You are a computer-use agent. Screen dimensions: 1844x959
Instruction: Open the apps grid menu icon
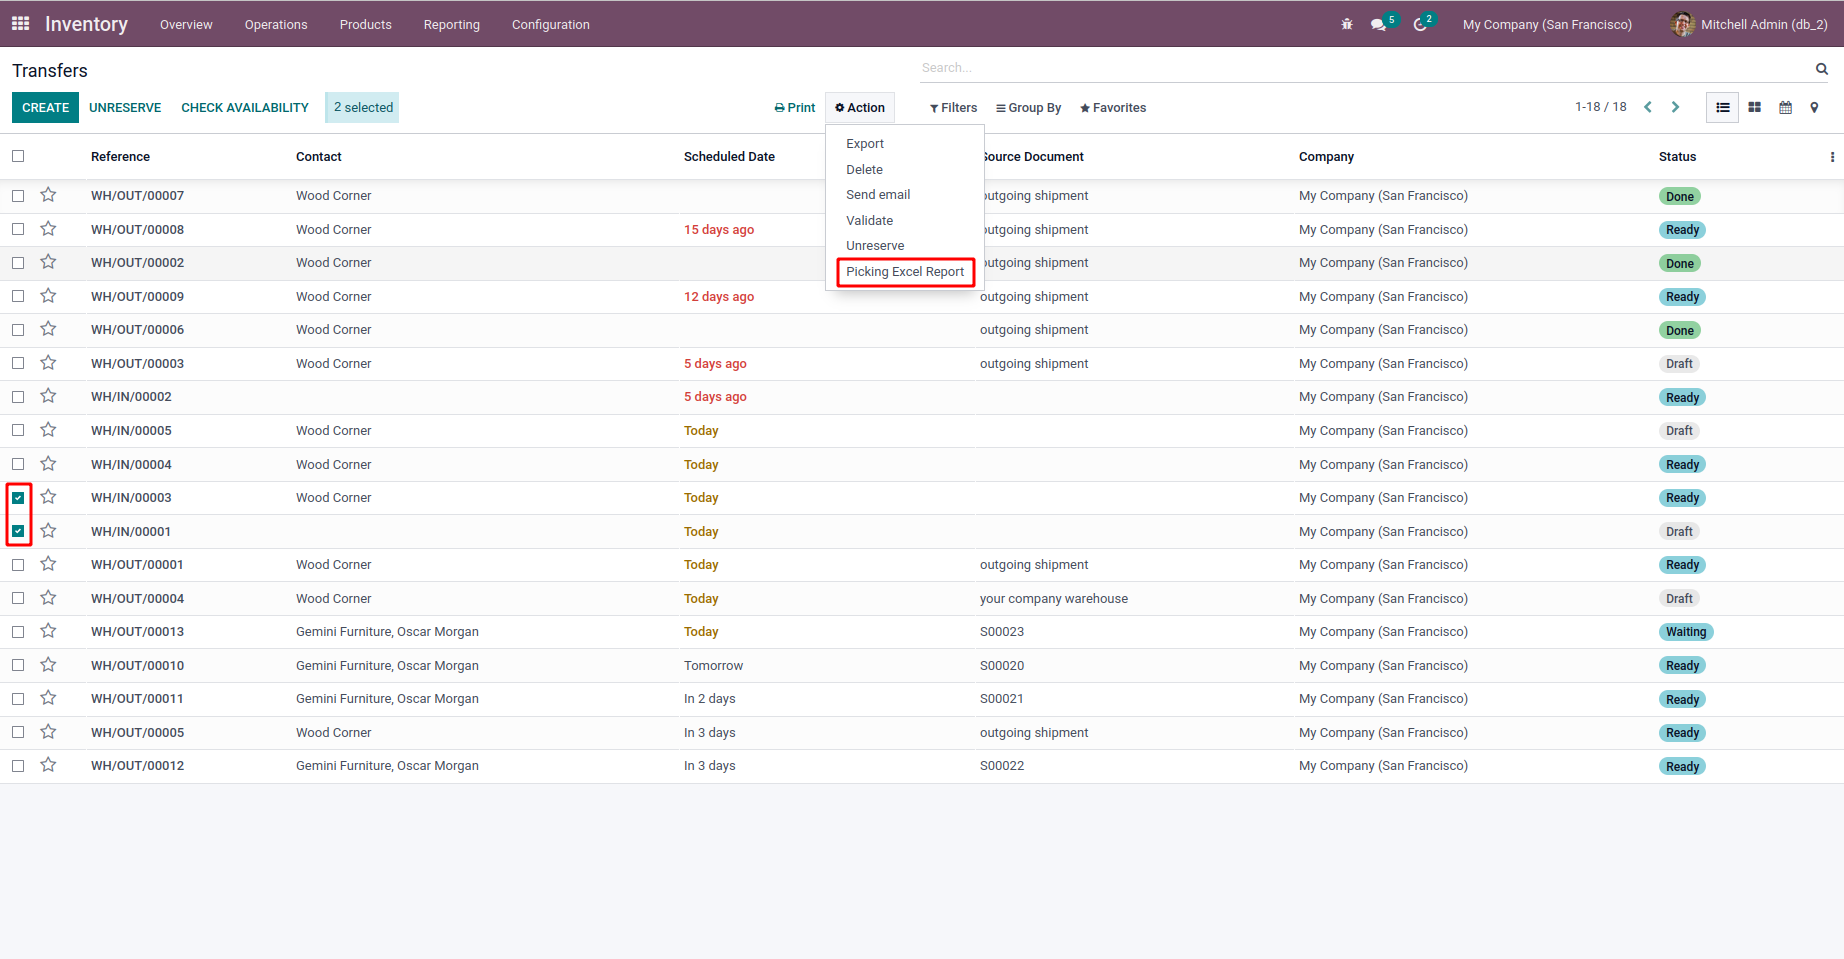(x=20, y=23)
